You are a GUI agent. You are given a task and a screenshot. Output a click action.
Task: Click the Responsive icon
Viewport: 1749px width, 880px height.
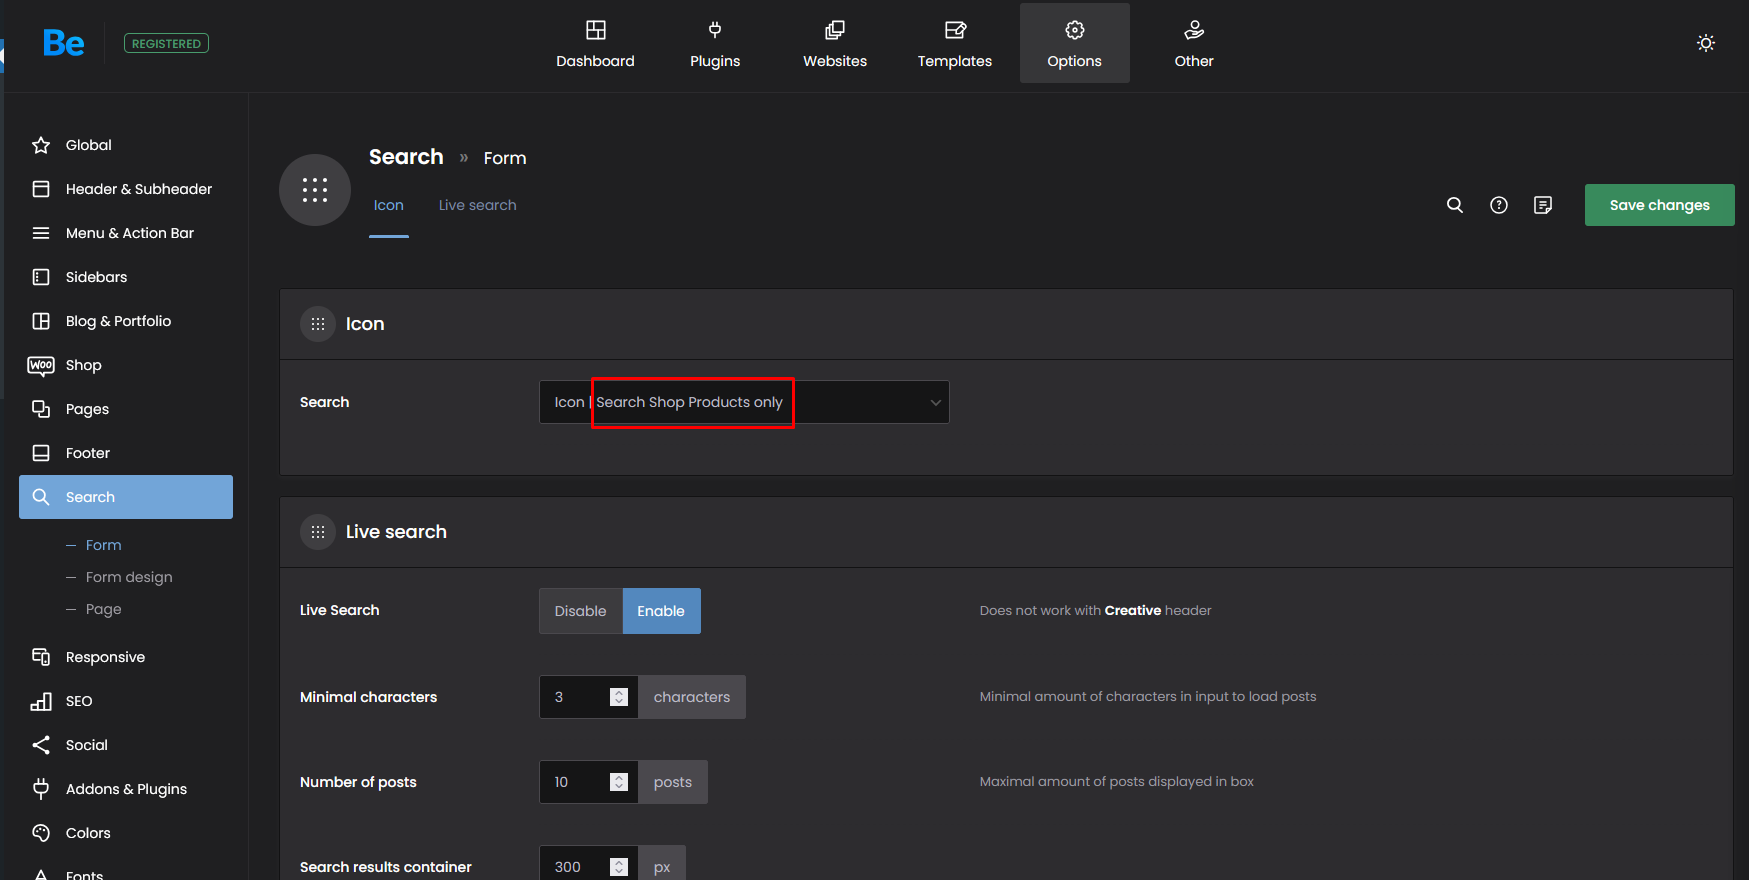pyautogui.click(x=41, y=657)
